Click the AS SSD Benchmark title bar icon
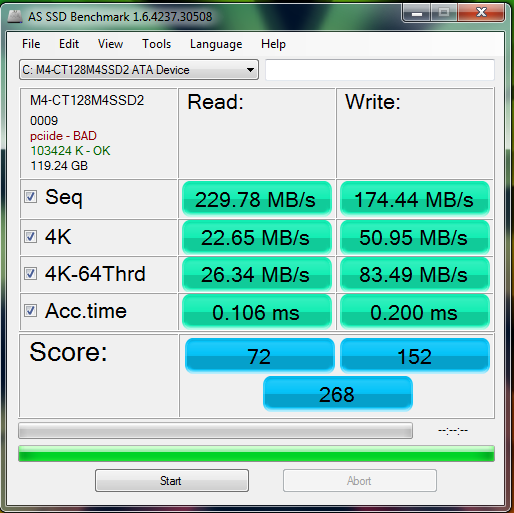514x513 pixels. pos(15,16)
